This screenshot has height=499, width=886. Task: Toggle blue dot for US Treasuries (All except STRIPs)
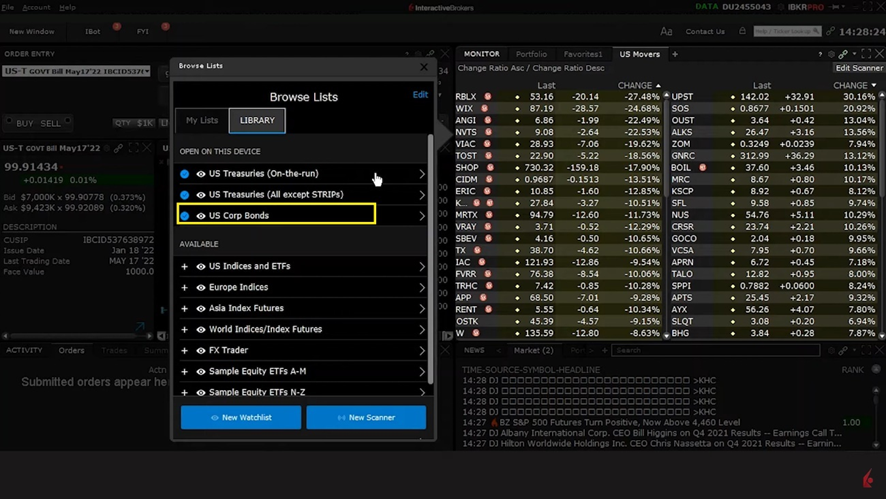185,195
